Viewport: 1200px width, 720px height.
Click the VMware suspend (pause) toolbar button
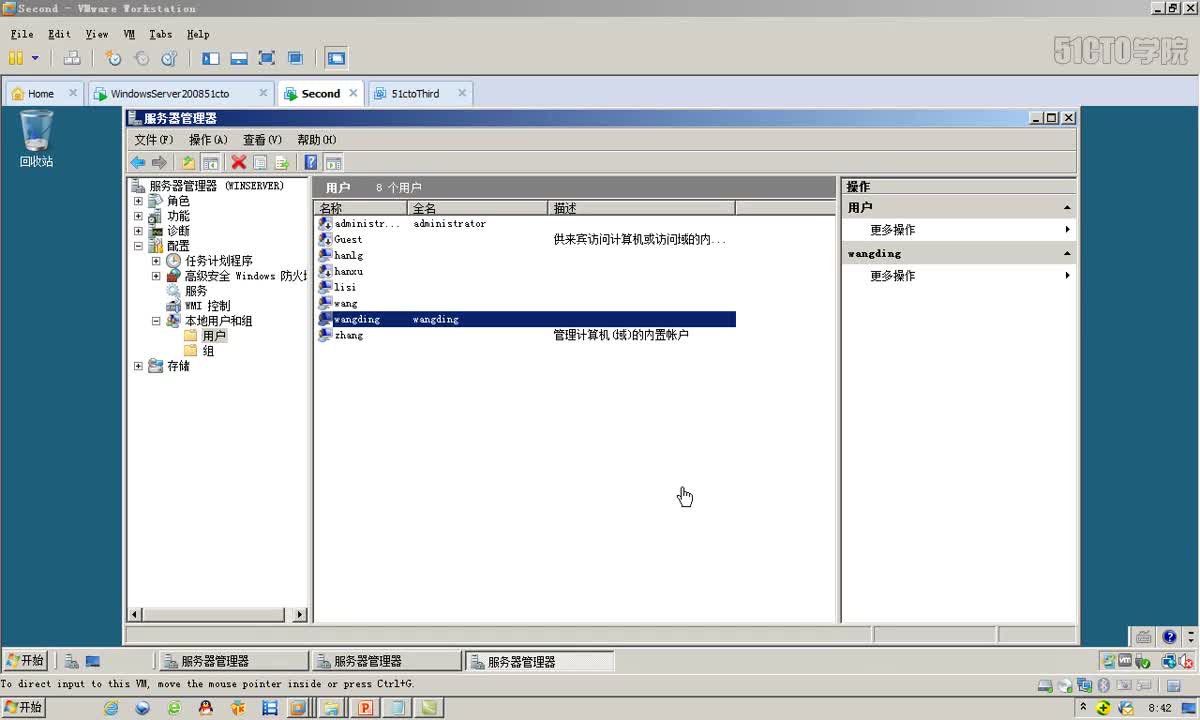(16, 59)
